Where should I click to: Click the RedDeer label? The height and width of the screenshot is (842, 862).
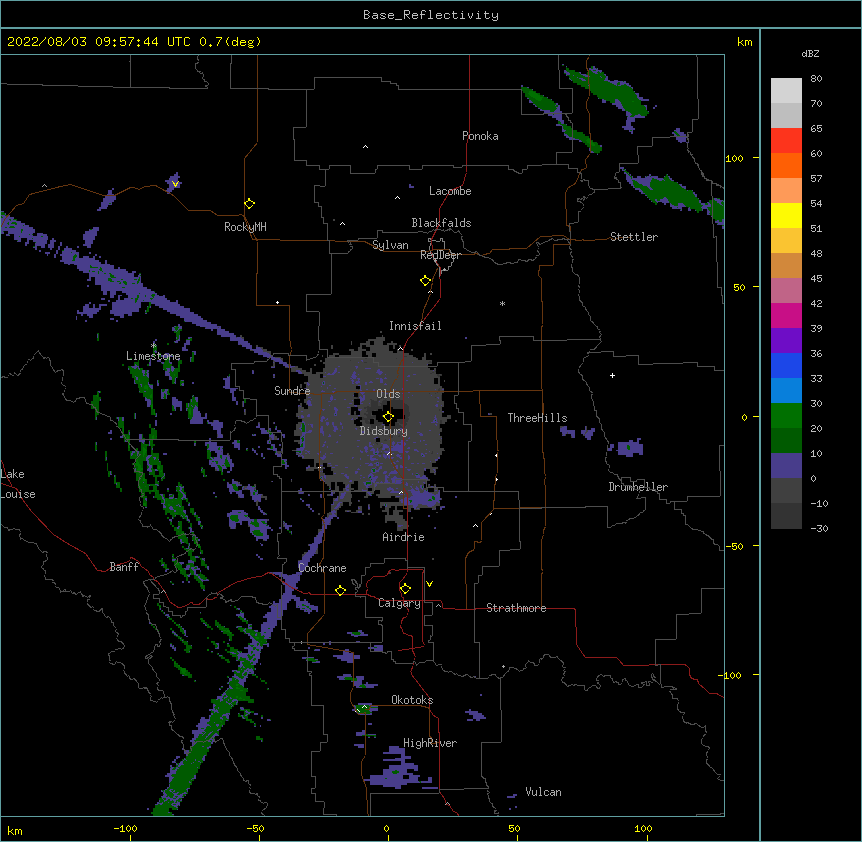point(440,255)
